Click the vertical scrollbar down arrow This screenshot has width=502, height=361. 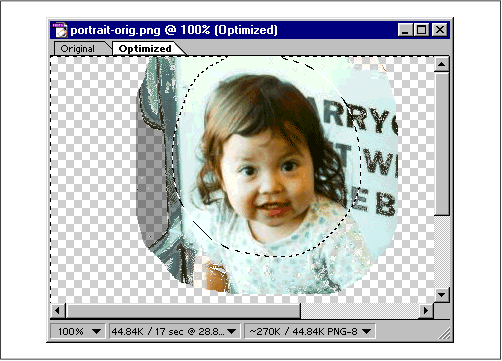442,295
